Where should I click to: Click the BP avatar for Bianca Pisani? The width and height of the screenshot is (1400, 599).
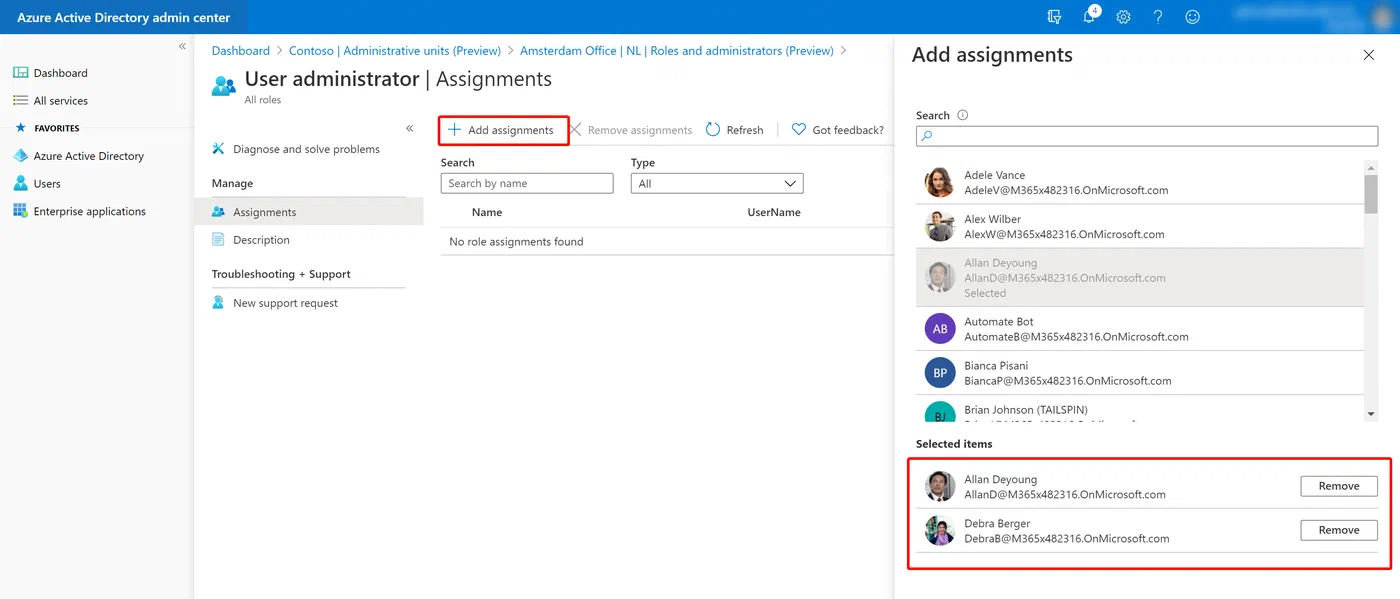(940, 373)
